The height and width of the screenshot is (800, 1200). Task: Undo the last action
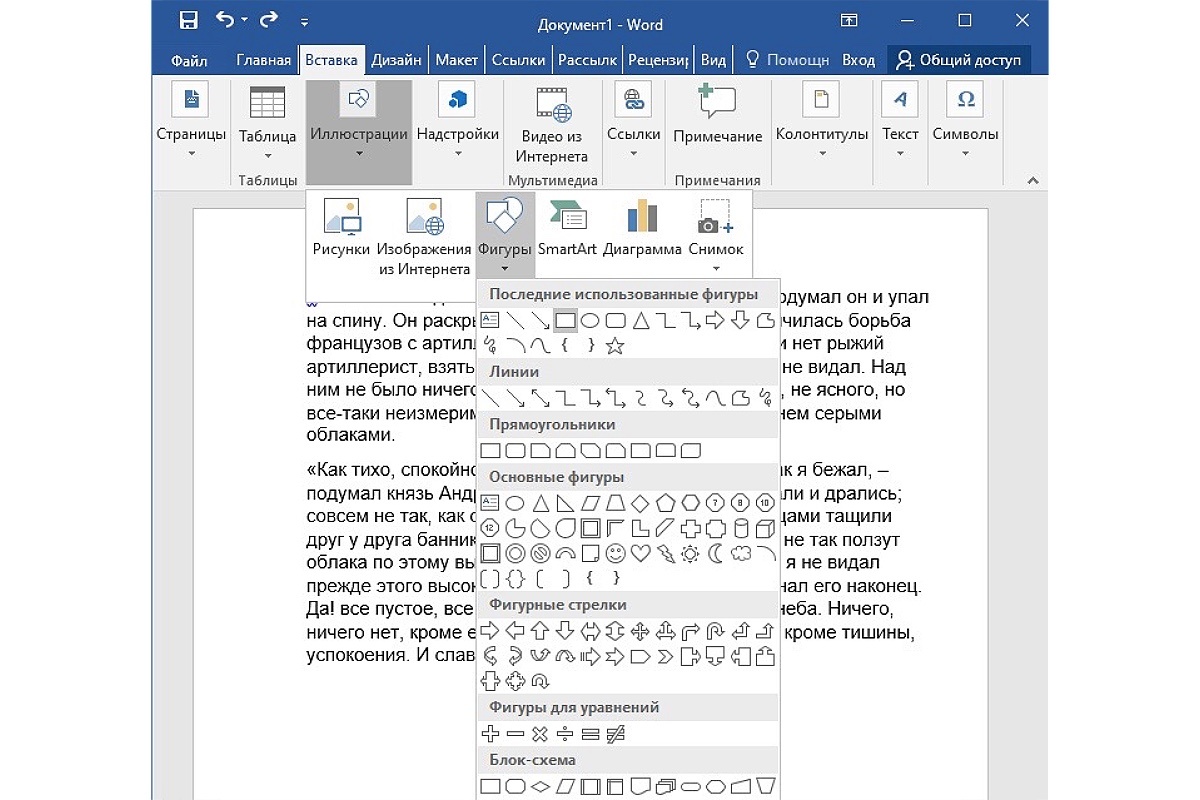click(224, 21)
